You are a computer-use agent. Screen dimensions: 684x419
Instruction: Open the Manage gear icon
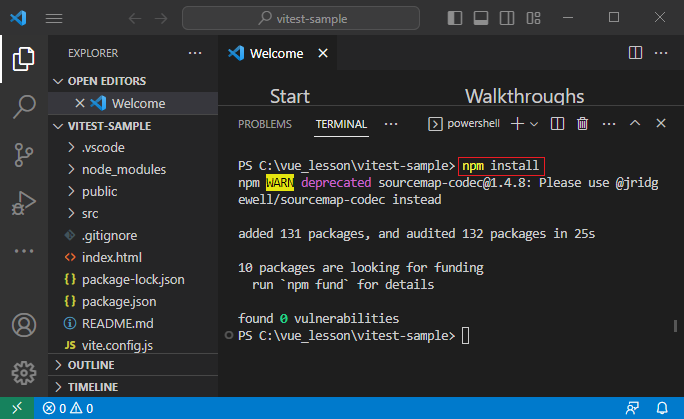click(24, 373)
